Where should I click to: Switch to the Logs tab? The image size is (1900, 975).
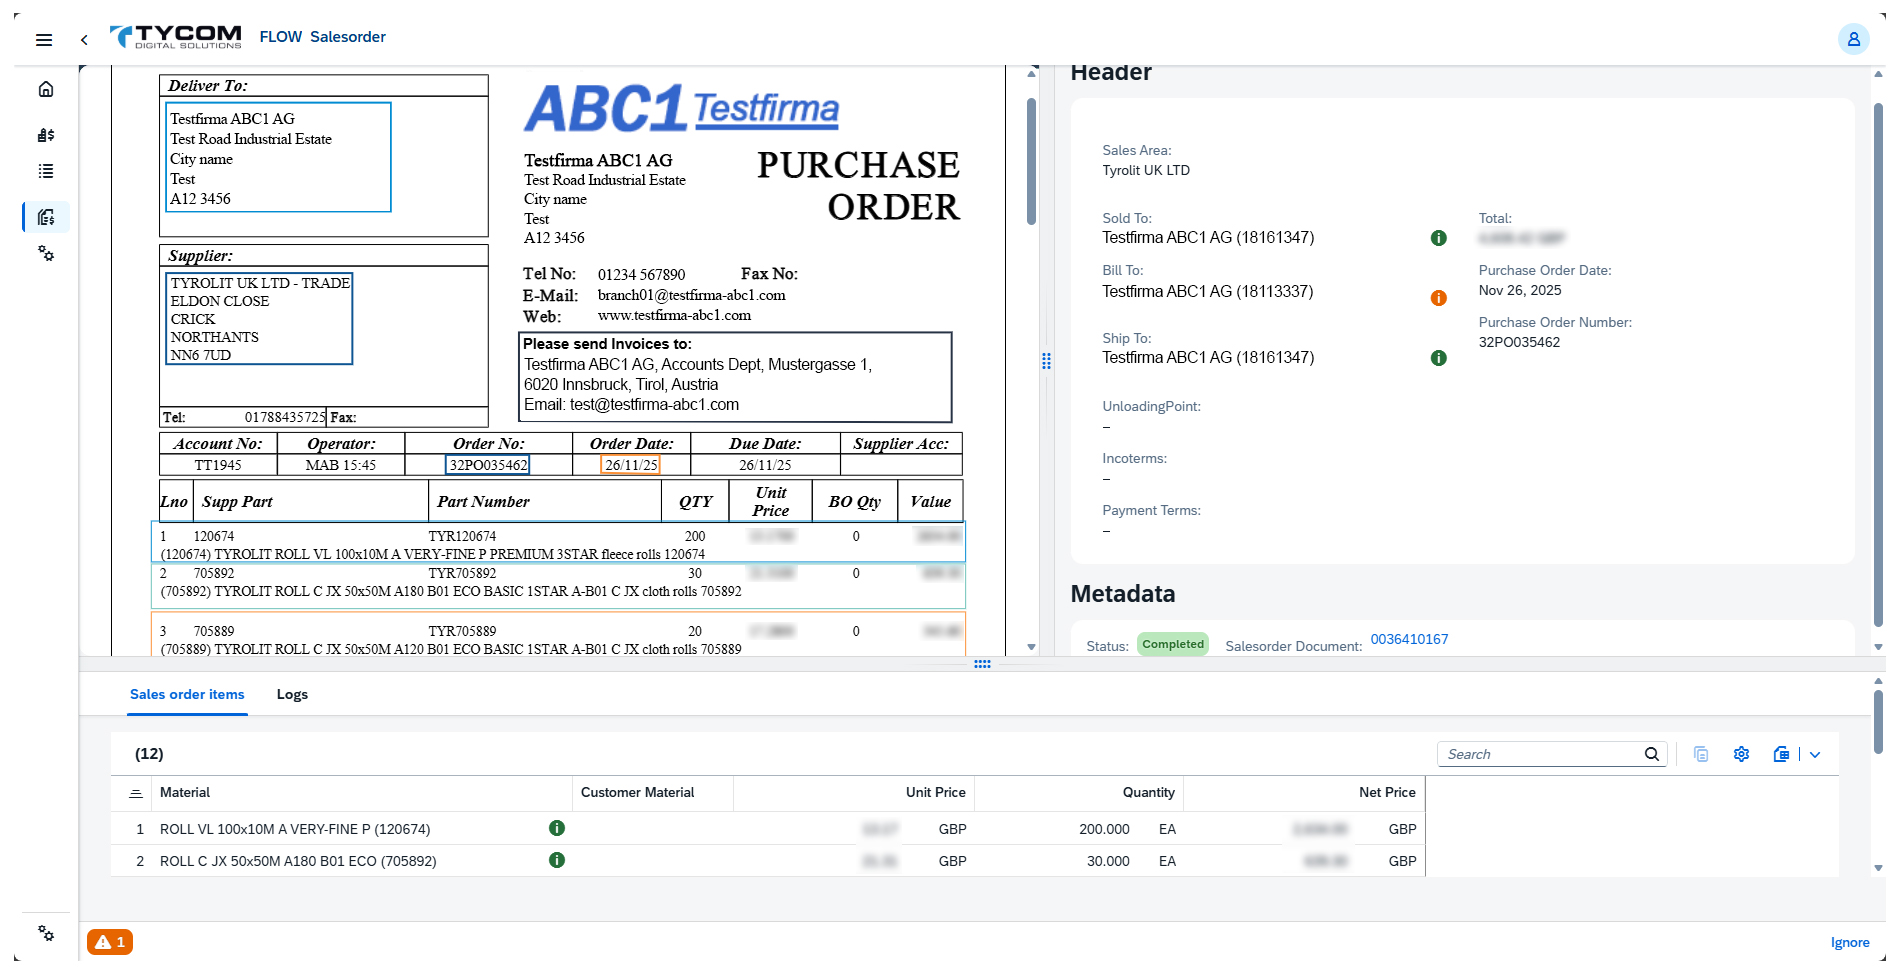292,694
